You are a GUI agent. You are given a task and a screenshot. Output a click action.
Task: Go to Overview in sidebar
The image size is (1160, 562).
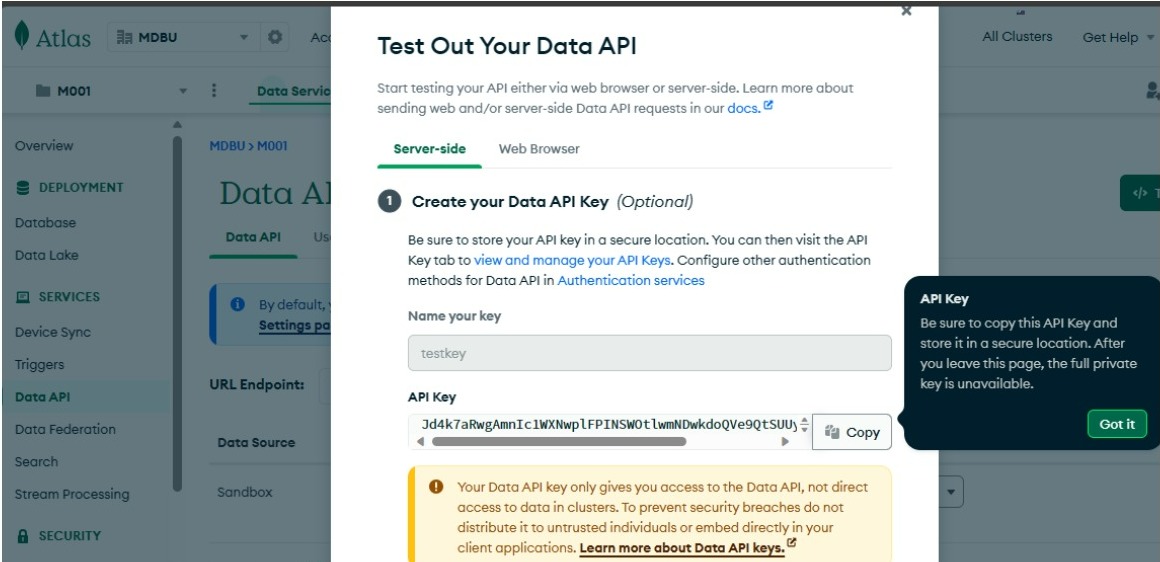(x=44, y=146)
